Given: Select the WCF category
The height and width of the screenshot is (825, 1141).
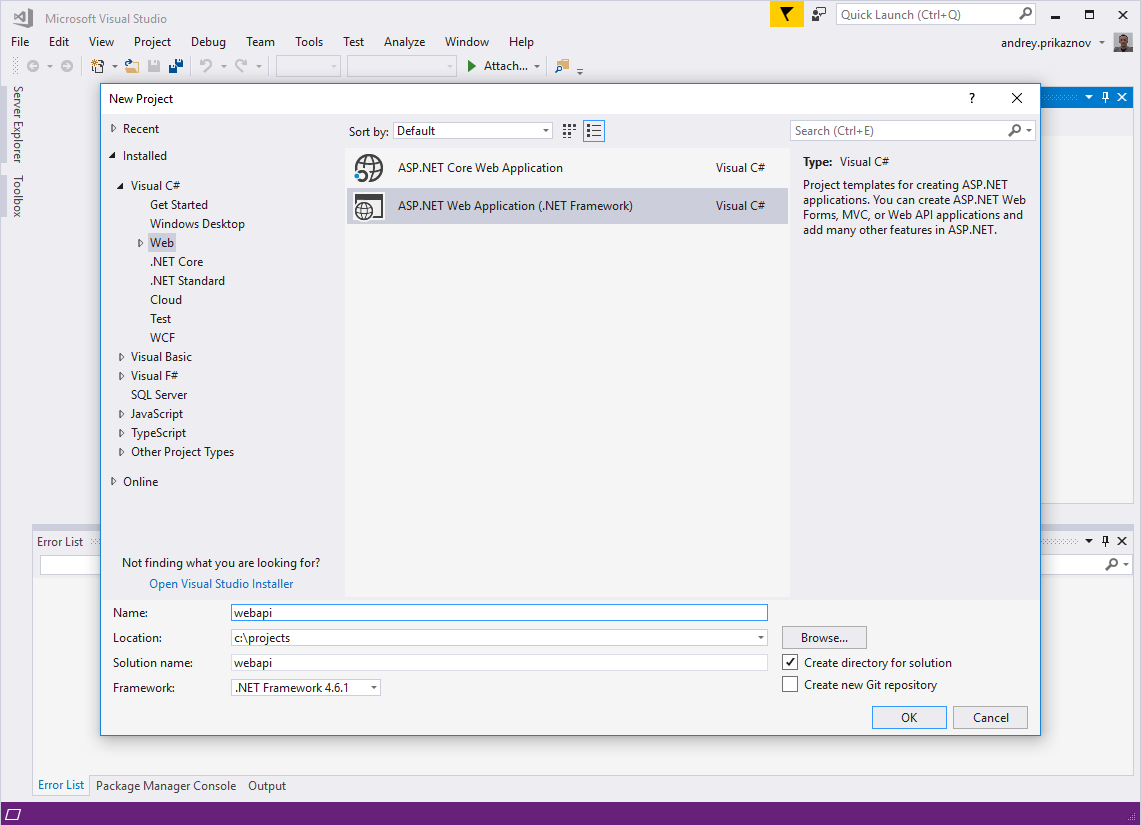Looking at the screenshot, I should pos(162,338).
